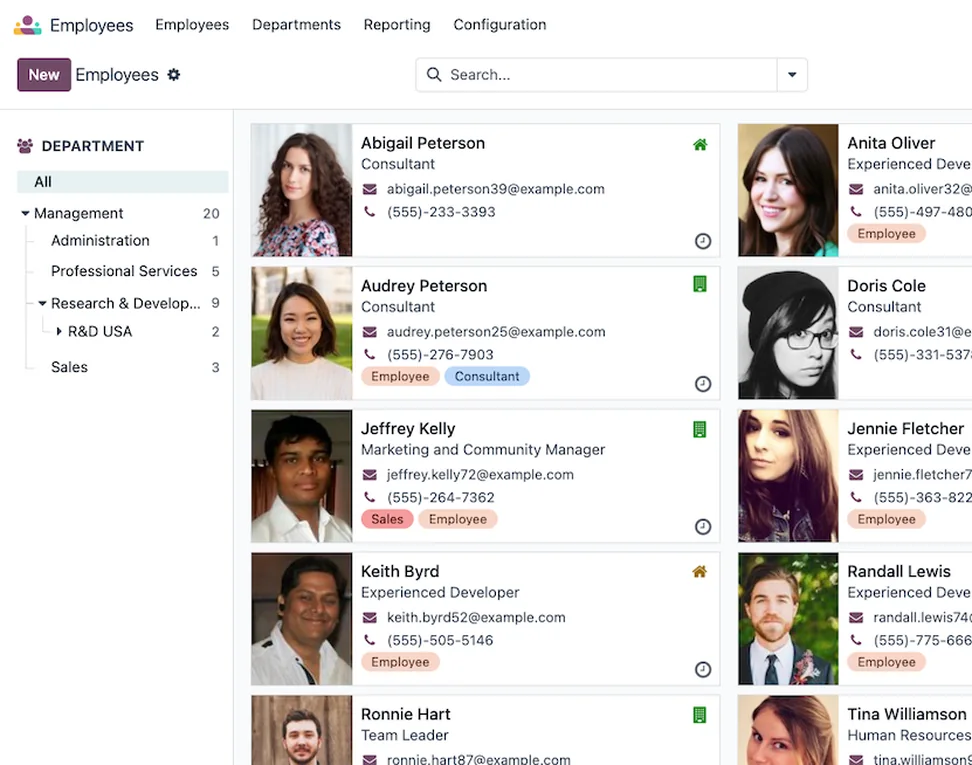Collapse the Management department tree
The image size is (972, 765).
25,213
